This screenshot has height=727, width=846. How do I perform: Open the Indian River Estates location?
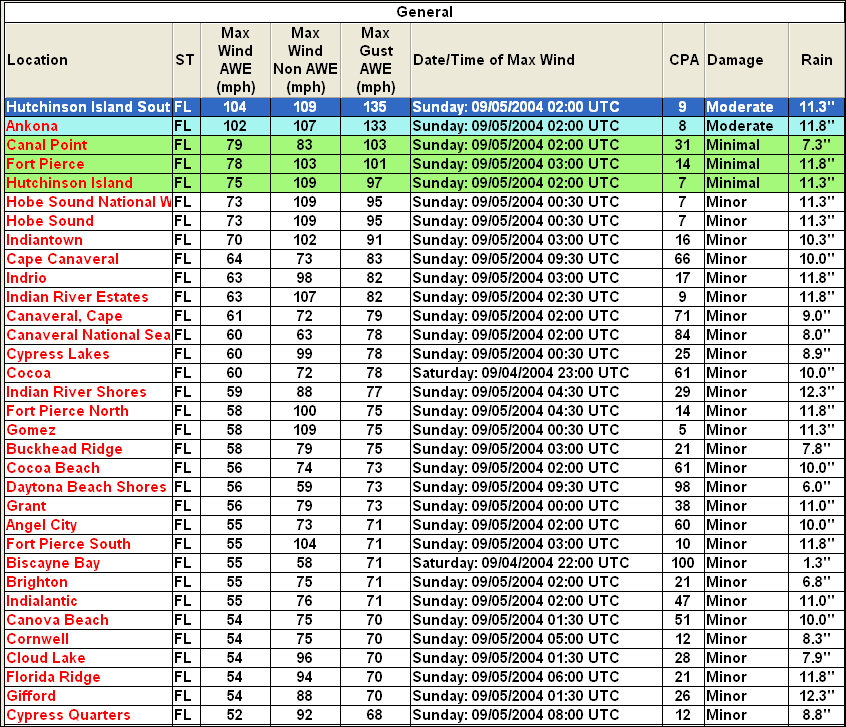[x=77, y=297]
